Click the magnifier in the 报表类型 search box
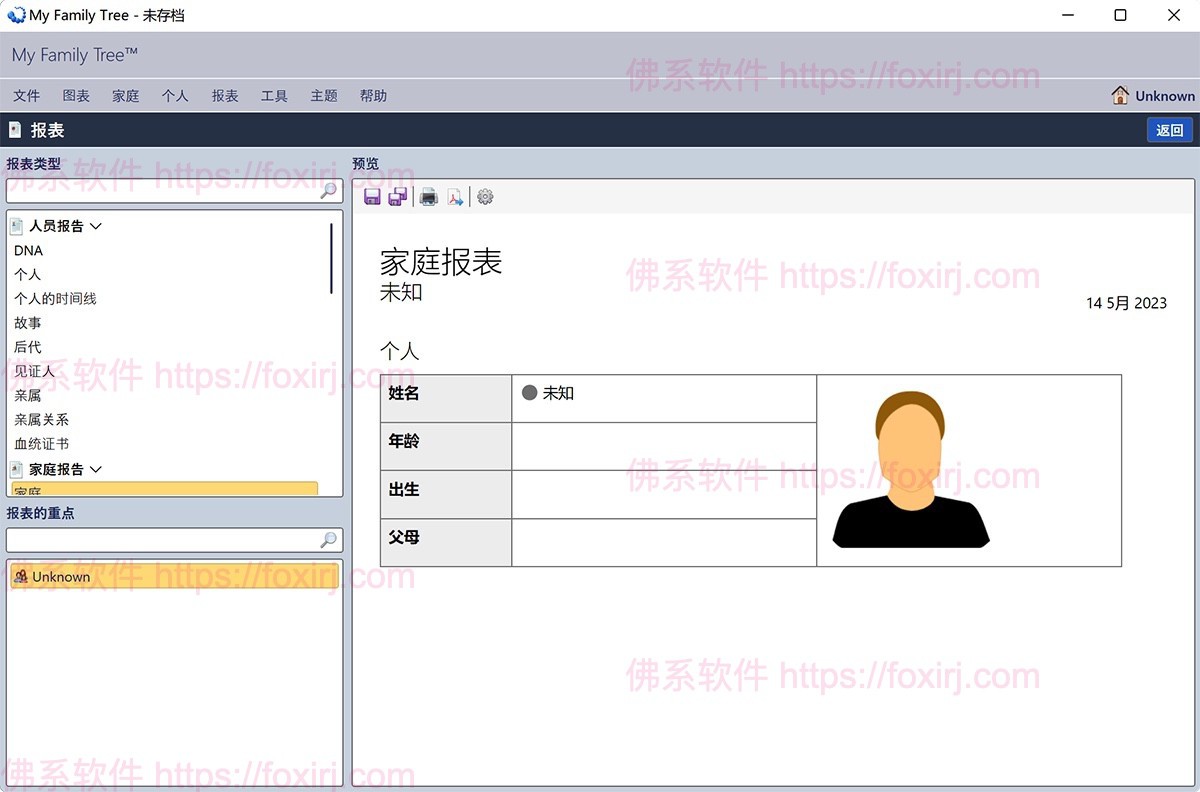 pyautogui.click(x=328, y=191)
